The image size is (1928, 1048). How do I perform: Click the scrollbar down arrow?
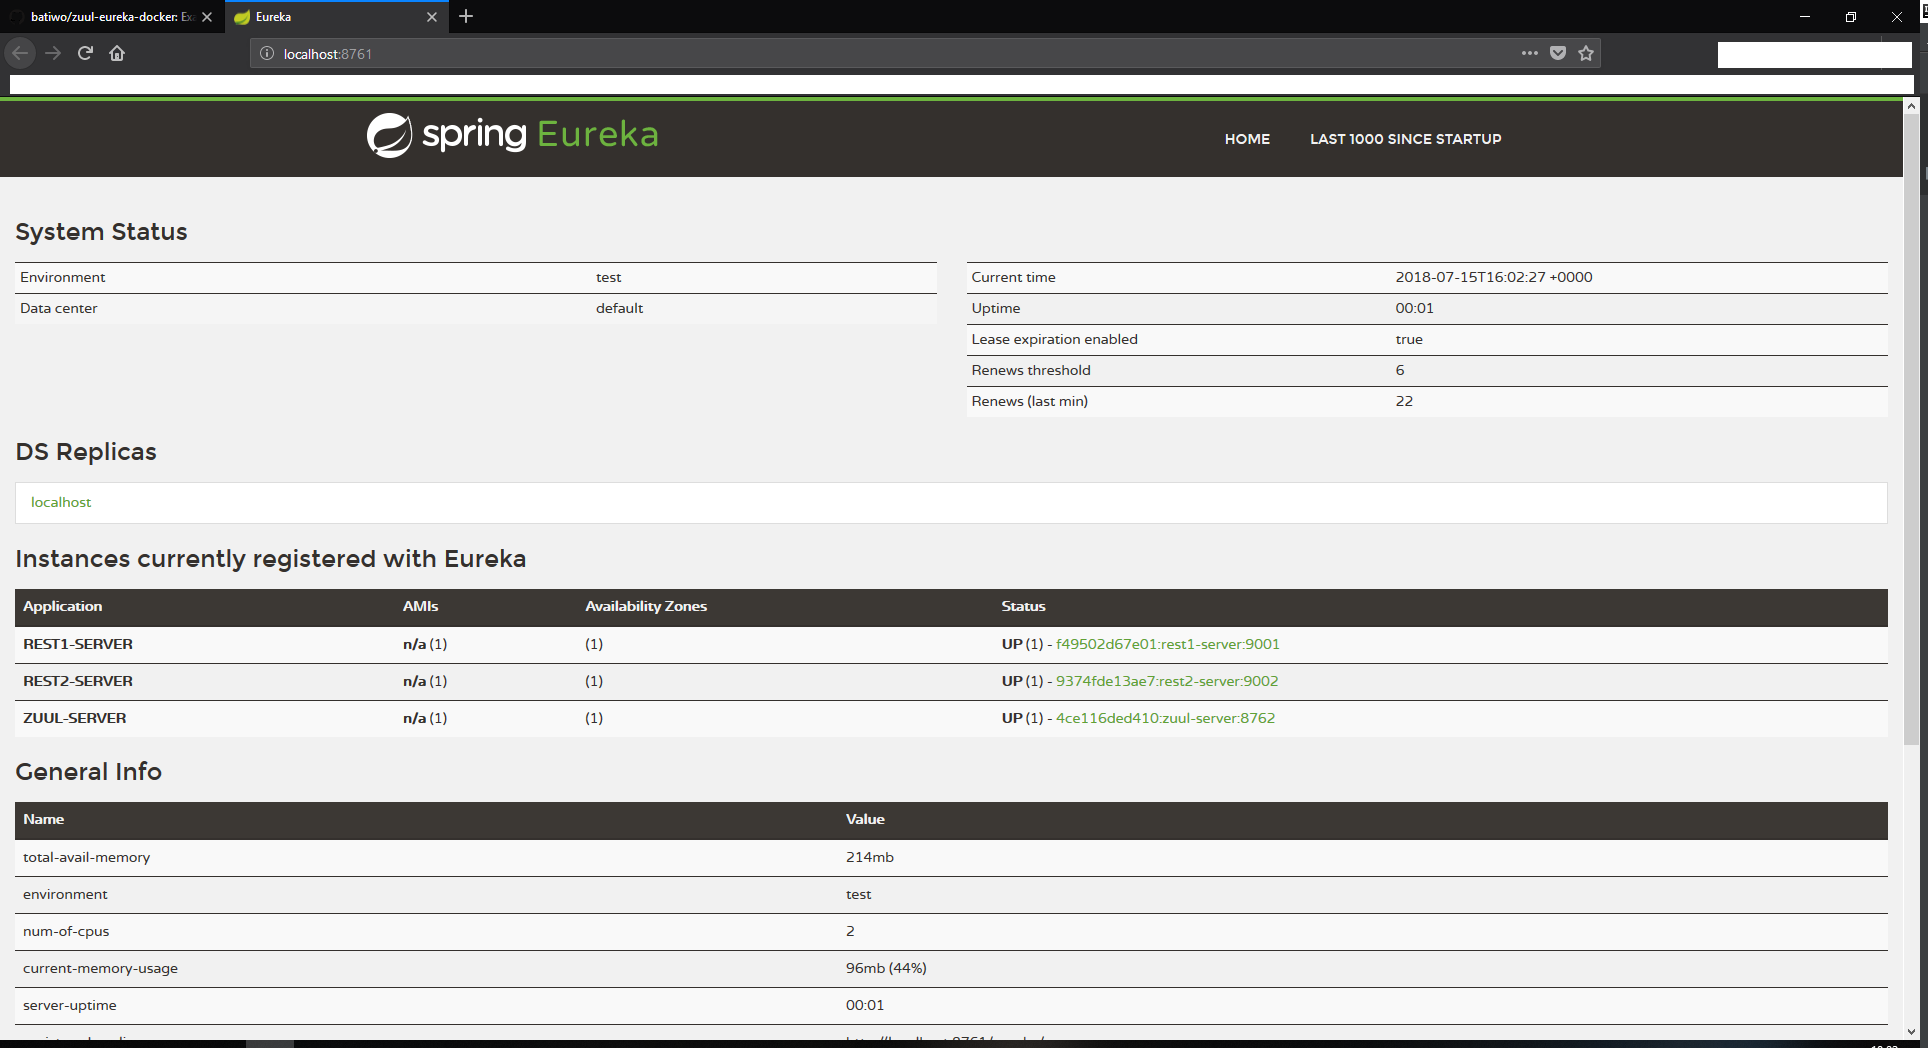pyautogui.click(x=1911, y=1031)
